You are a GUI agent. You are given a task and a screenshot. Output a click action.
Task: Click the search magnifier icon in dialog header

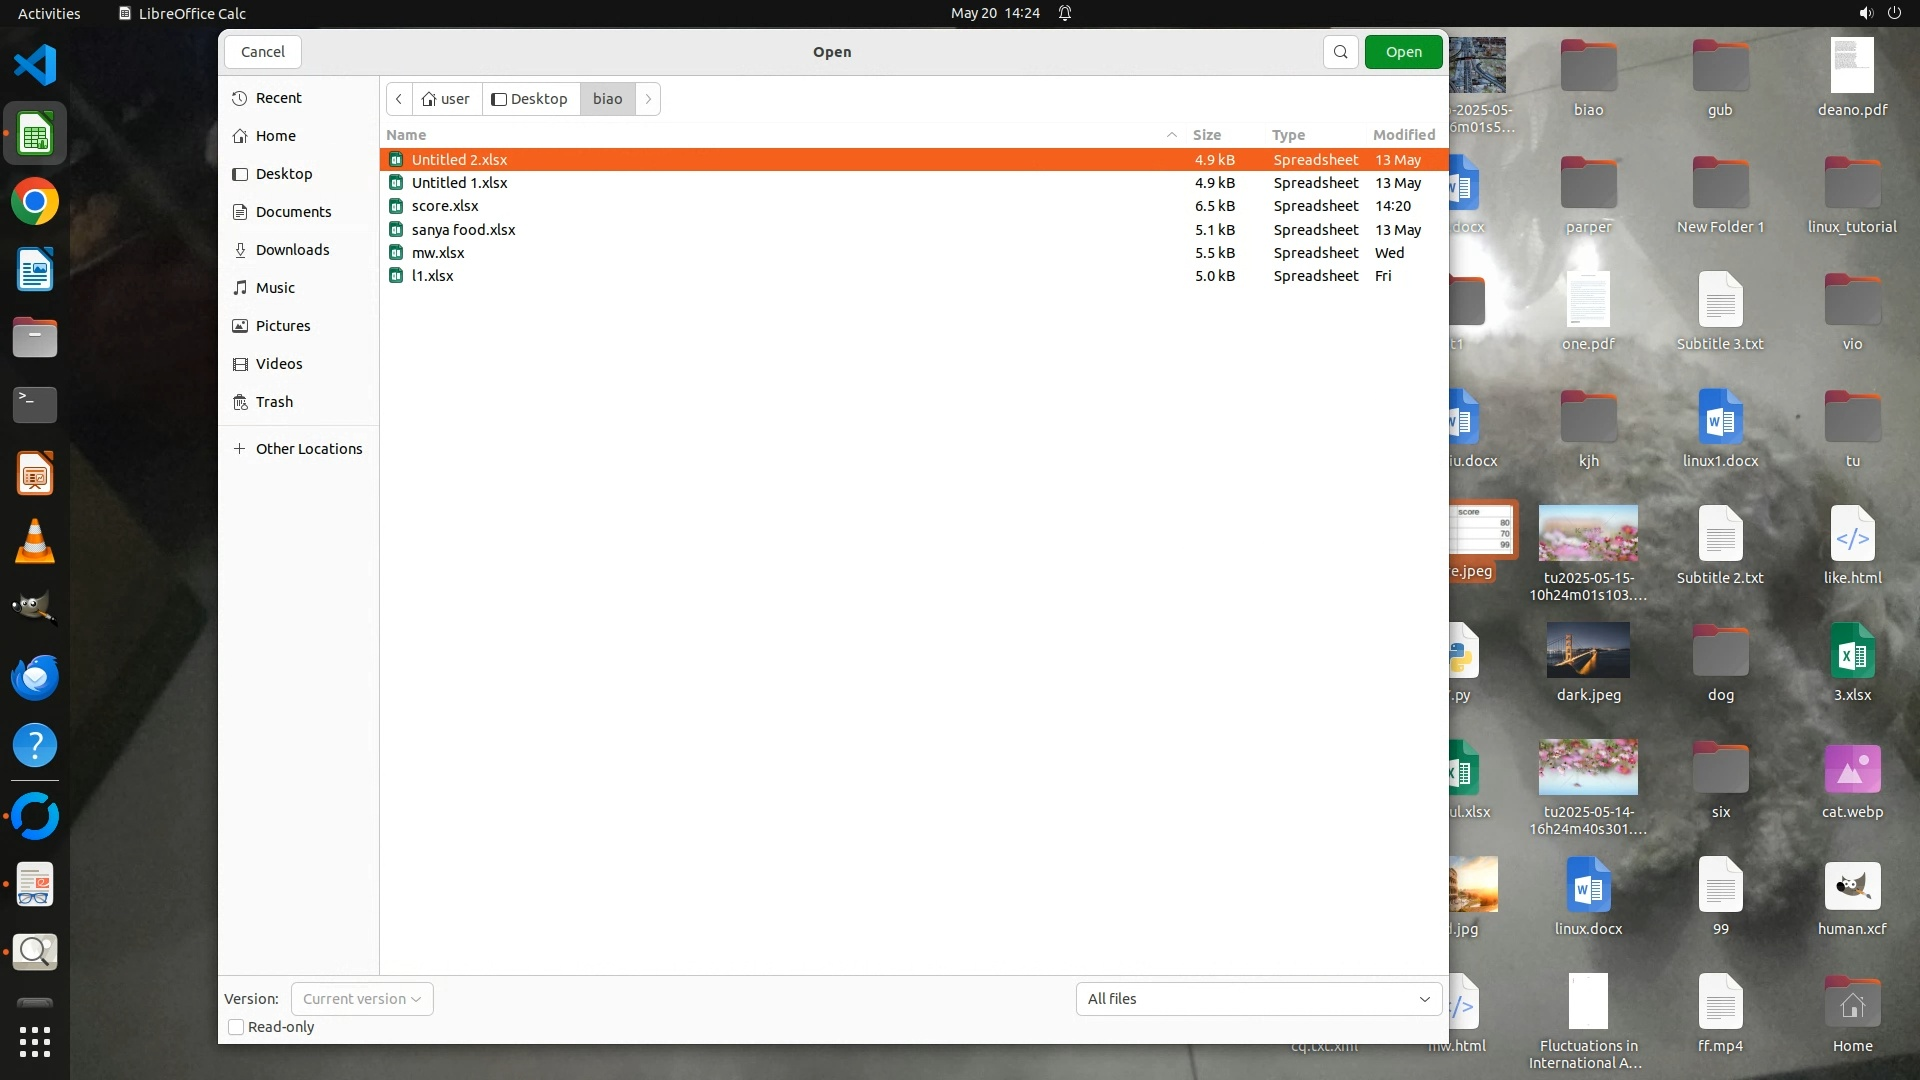1340,52
